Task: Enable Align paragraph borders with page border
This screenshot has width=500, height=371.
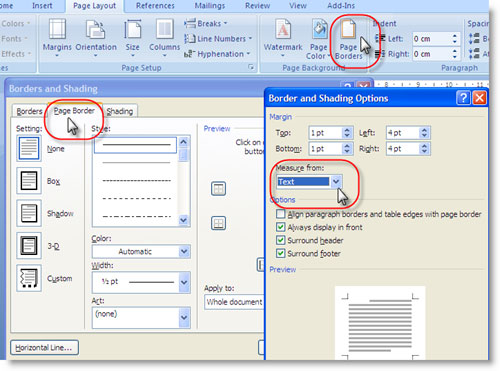Action: (x=281, y=214)
